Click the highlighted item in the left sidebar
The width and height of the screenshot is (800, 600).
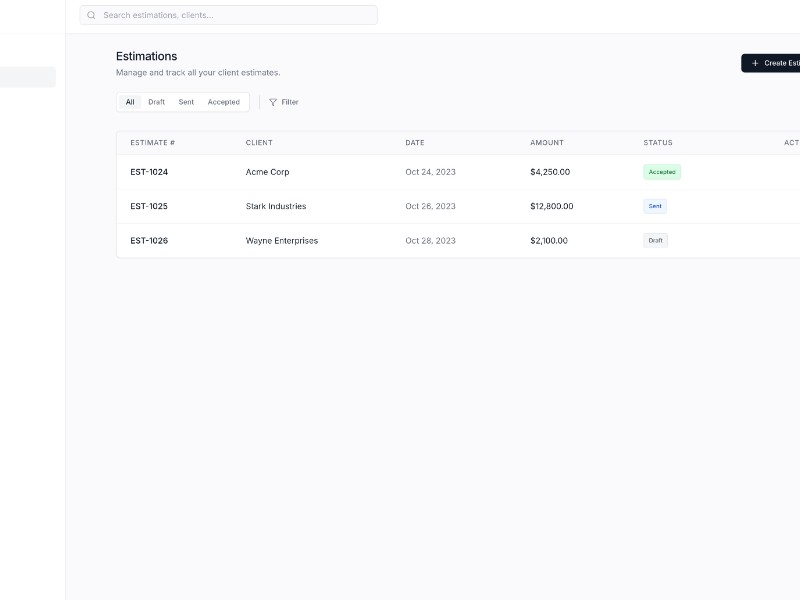[27, 77]
